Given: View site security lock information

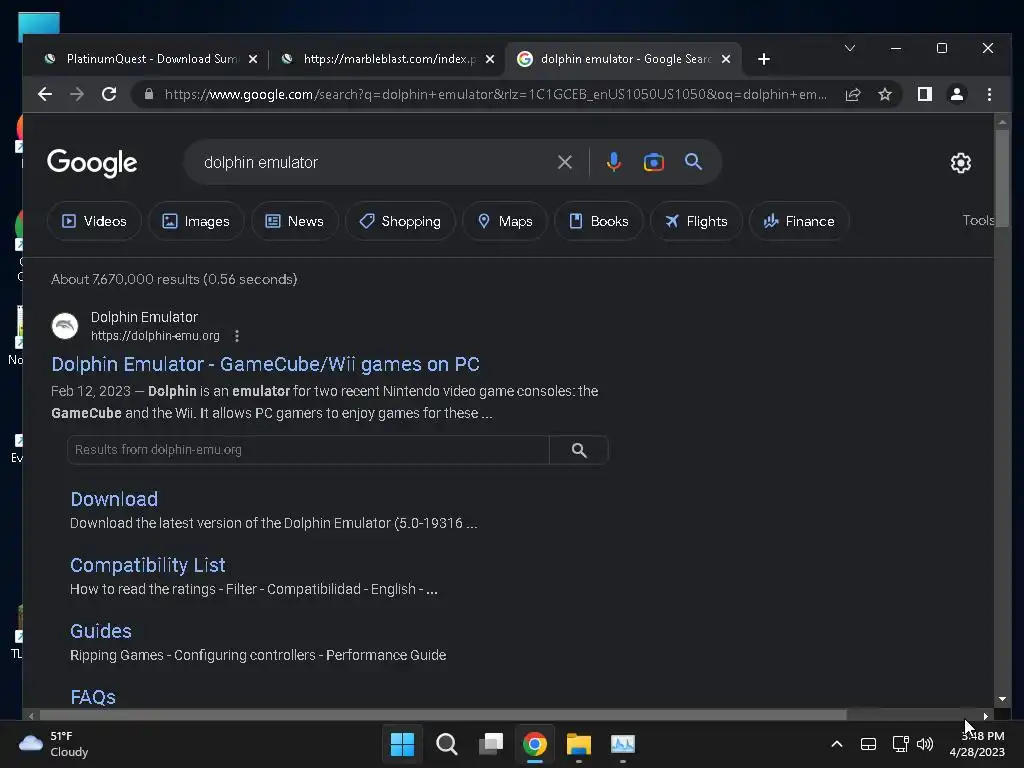Looking at the screenshot, I should [149, 94].
